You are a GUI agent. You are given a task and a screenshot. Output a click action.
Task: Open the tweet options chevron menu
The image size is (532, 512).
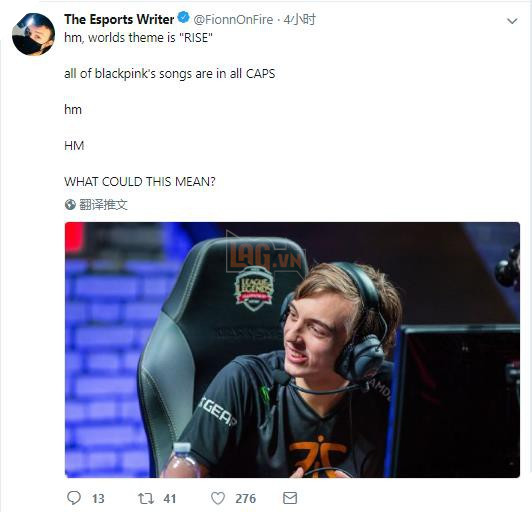tap(512, 21)
